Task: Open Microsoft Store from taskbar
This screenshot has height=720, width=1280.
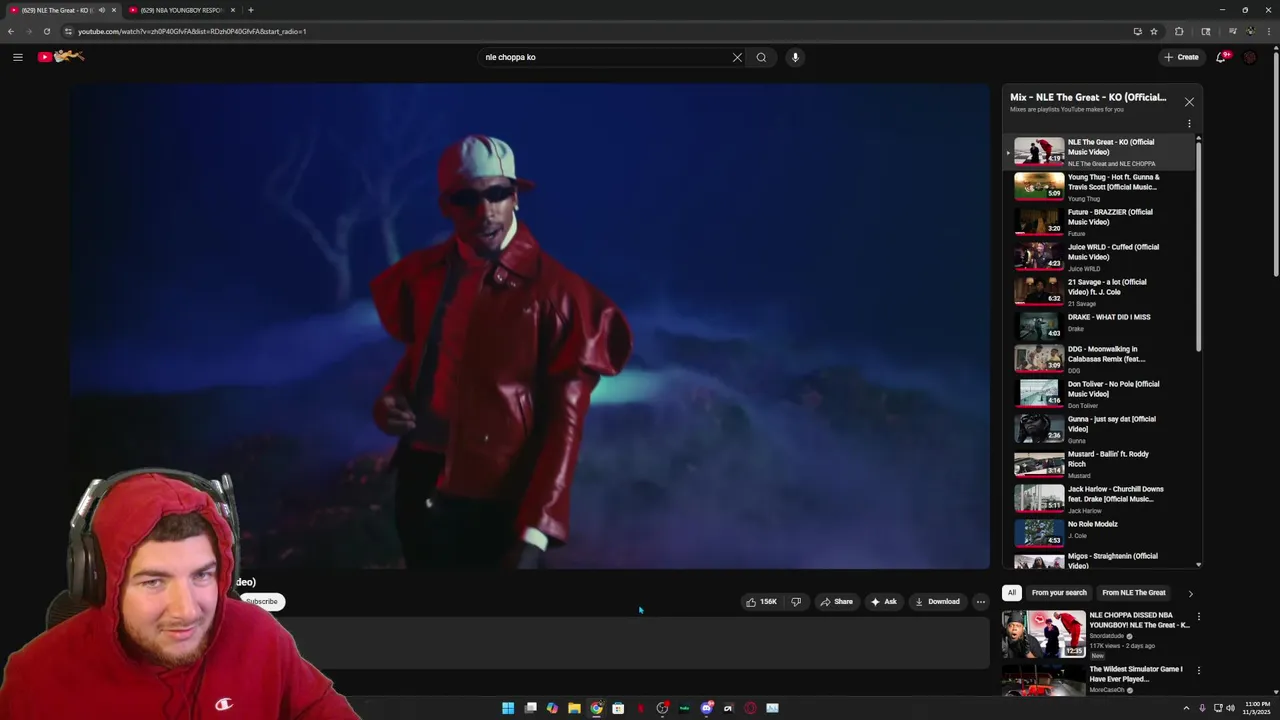Action: [618, 708]
